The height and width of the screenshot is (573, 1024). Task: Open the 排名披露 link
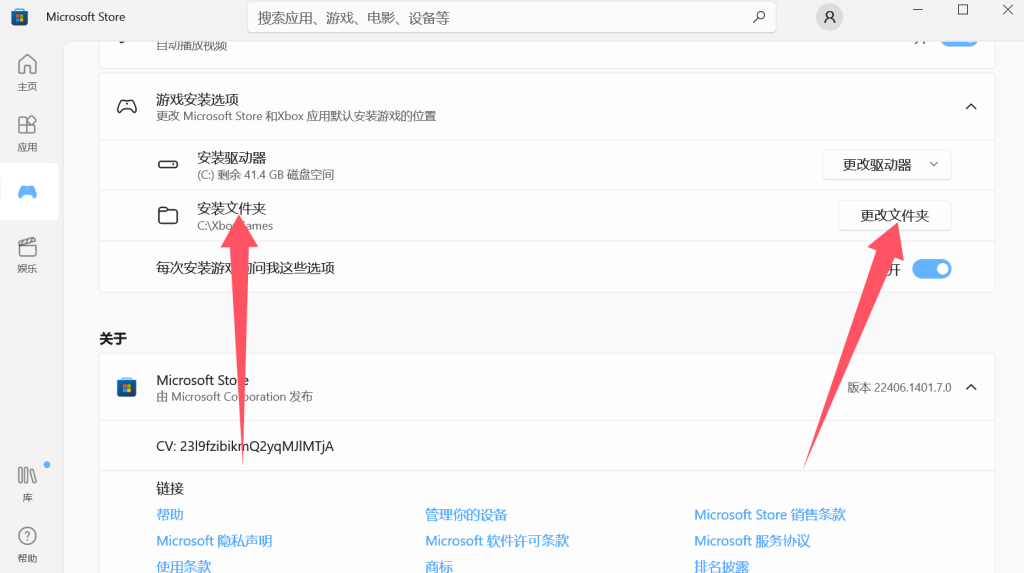(722, 566)
